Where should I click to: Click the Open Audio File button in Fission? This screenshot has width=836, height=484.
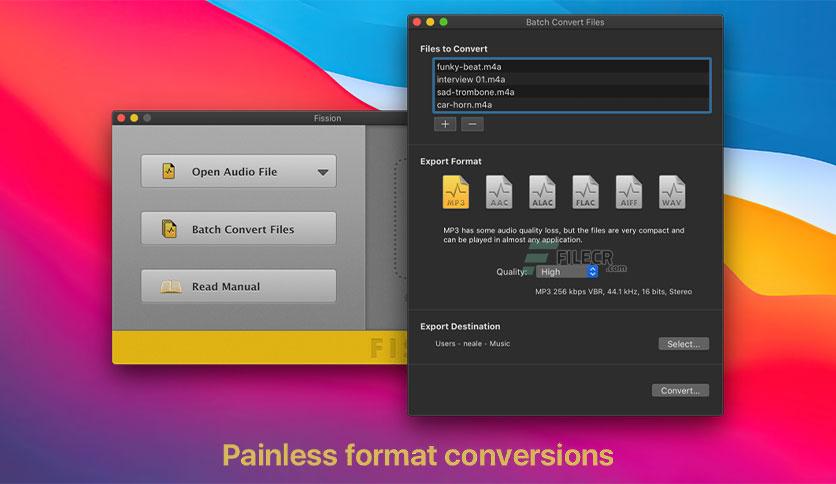(238, 171)
